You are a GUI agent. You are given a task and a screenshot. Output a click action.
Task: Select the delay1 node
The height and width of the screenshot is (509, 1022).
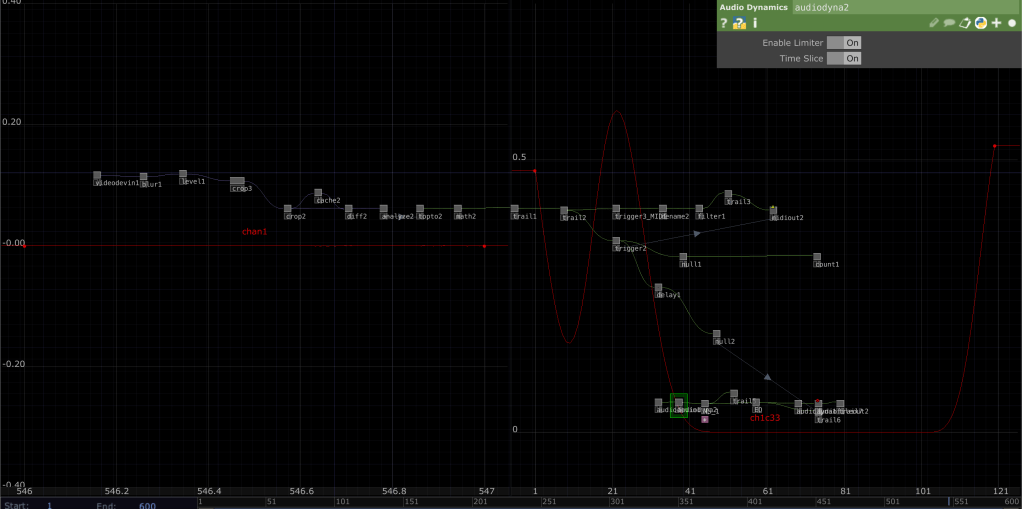[658, 289]
